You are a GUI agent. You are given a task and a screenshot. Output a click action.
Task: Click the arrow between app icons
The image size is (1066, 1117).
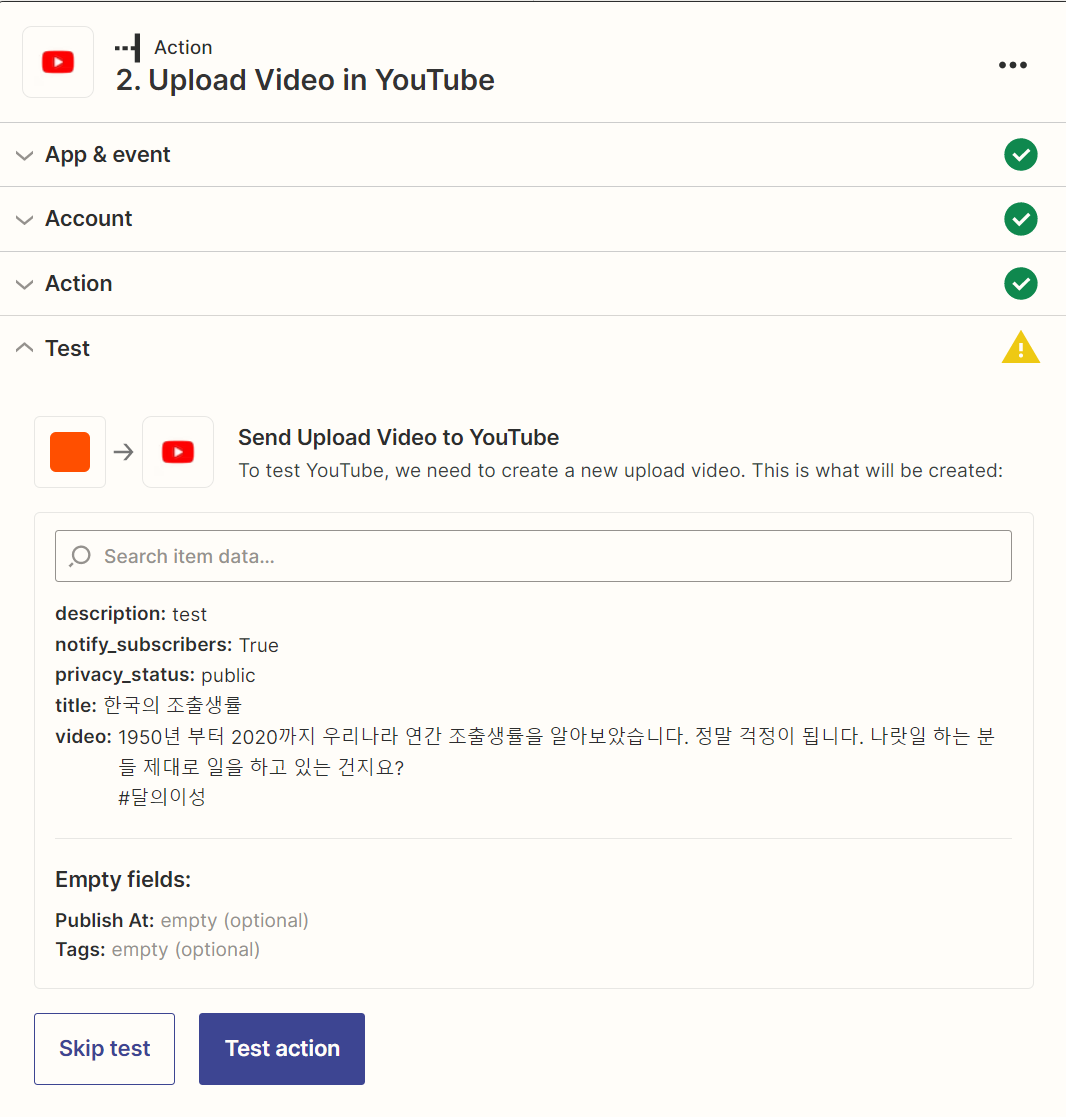click(x=124, y=452)
